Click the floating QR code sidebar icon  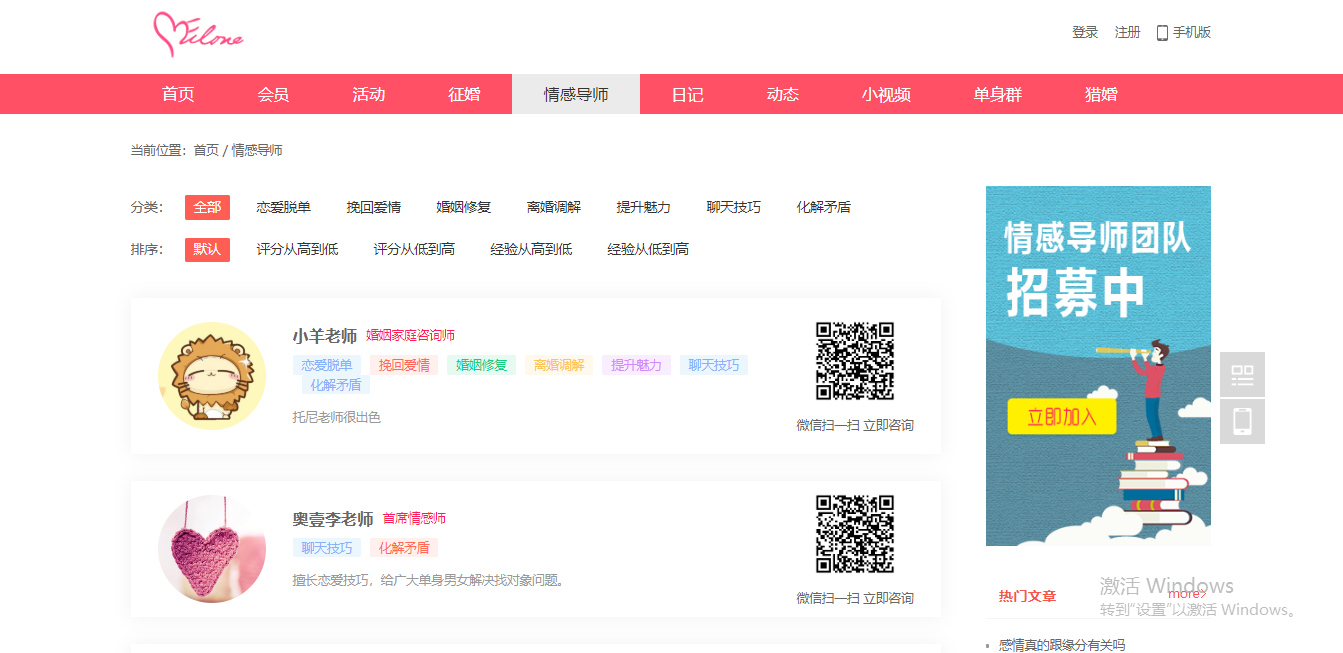click(1242, 375)
